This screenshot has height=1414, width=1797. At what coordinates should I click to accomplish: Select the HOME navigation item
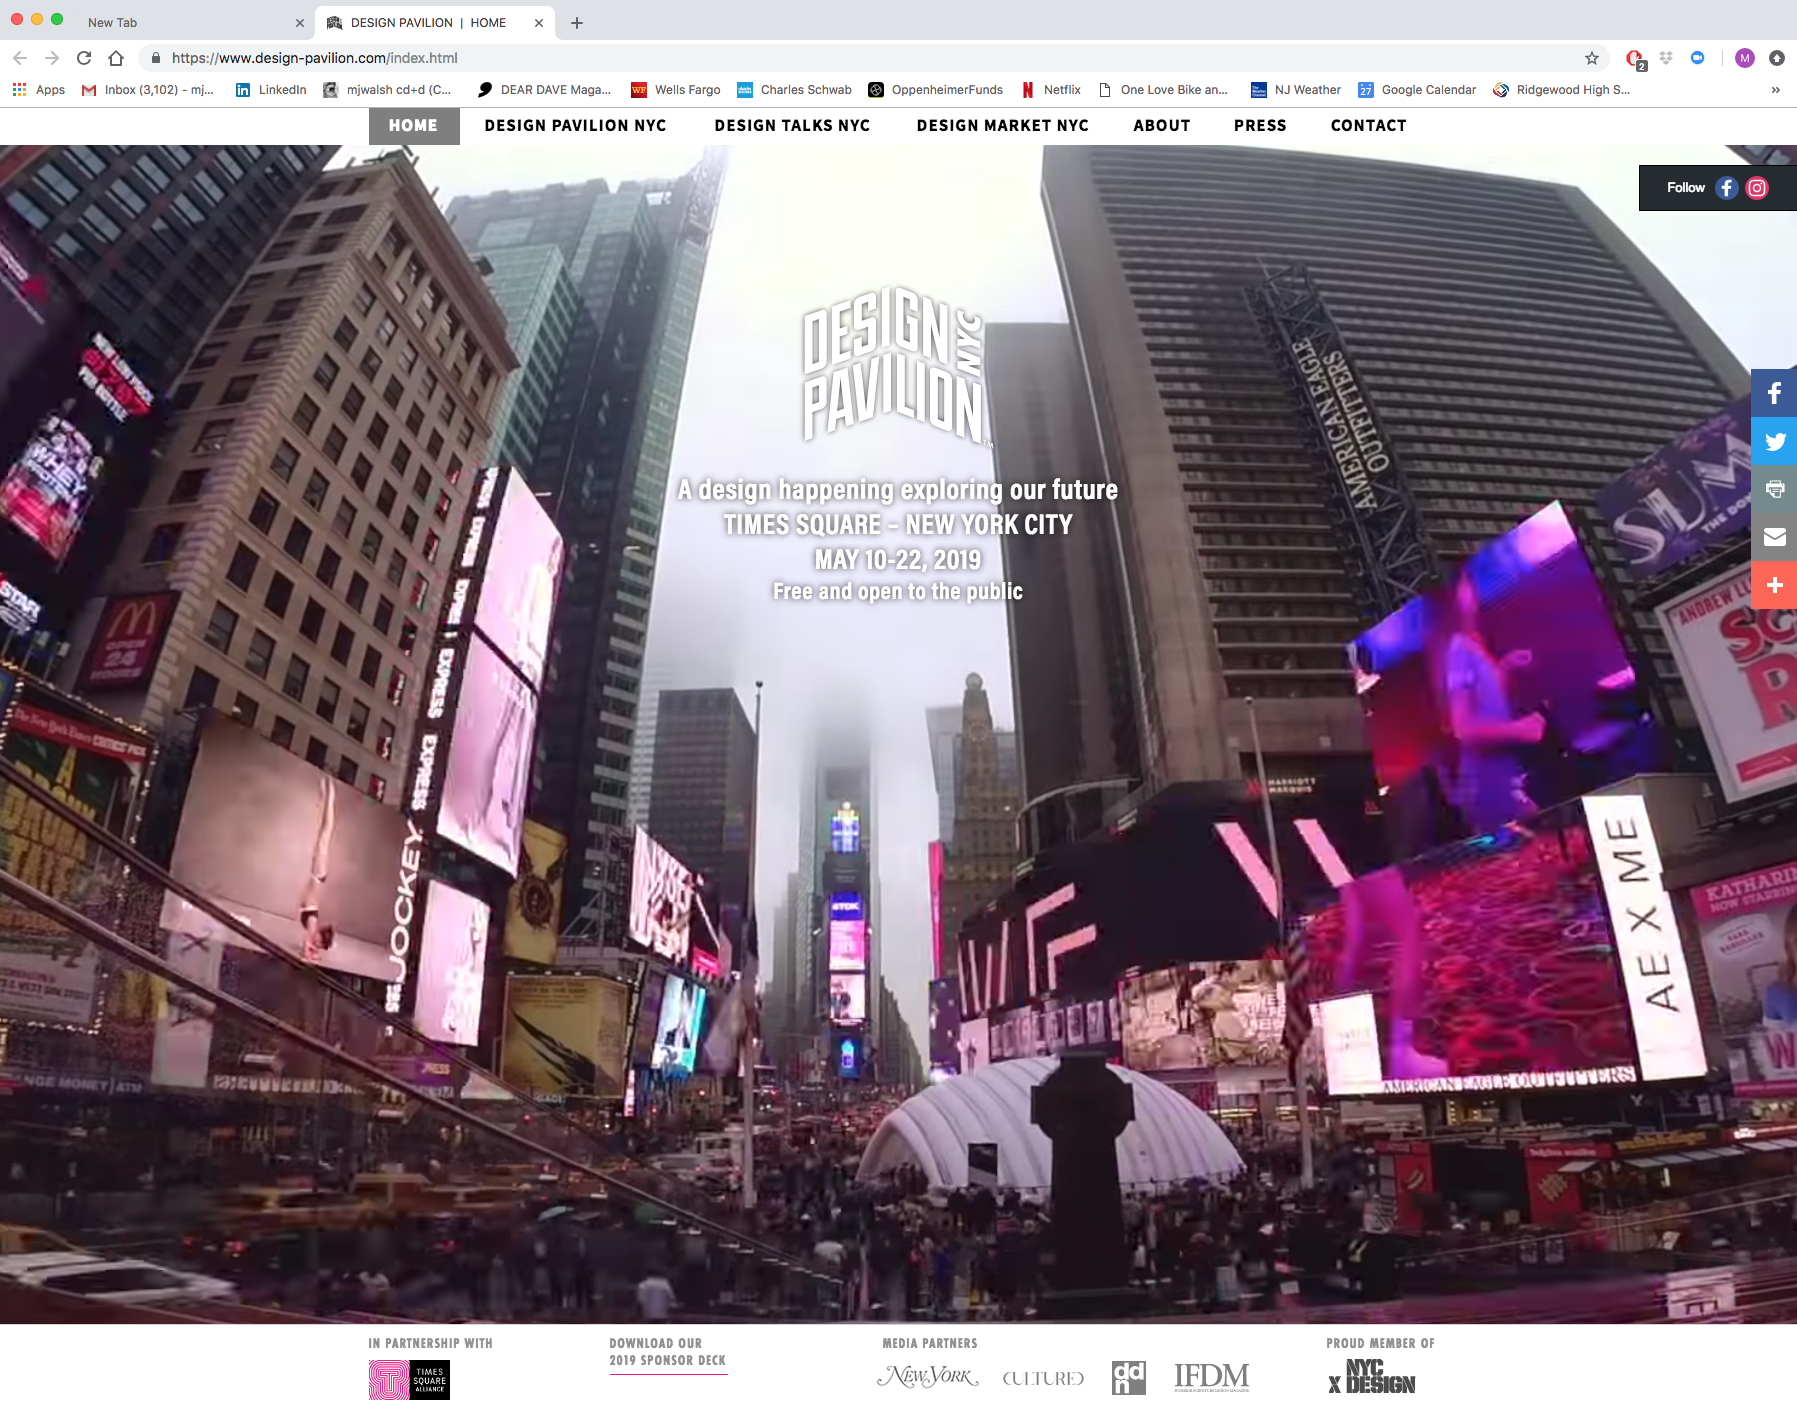pos(414,125)
